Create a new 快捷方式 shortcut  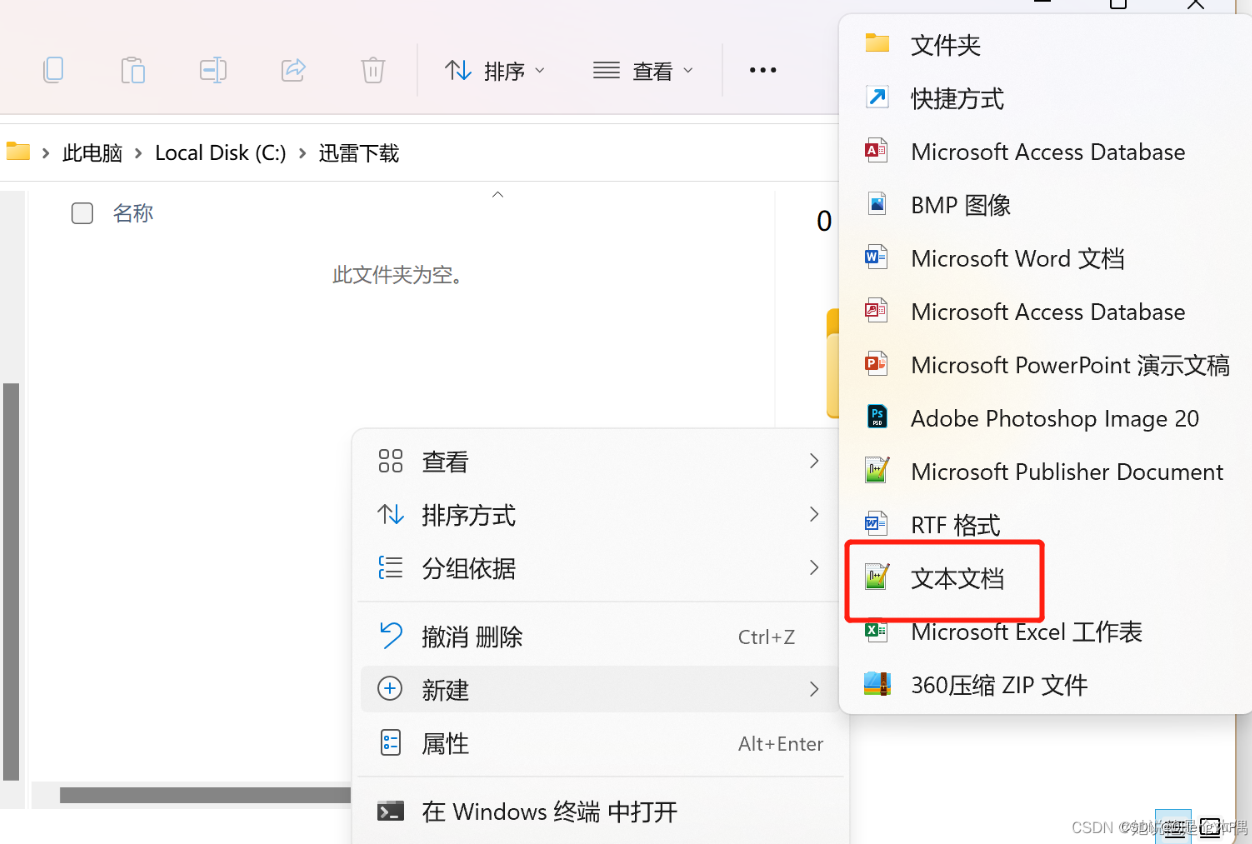(x=1044, y=98)
